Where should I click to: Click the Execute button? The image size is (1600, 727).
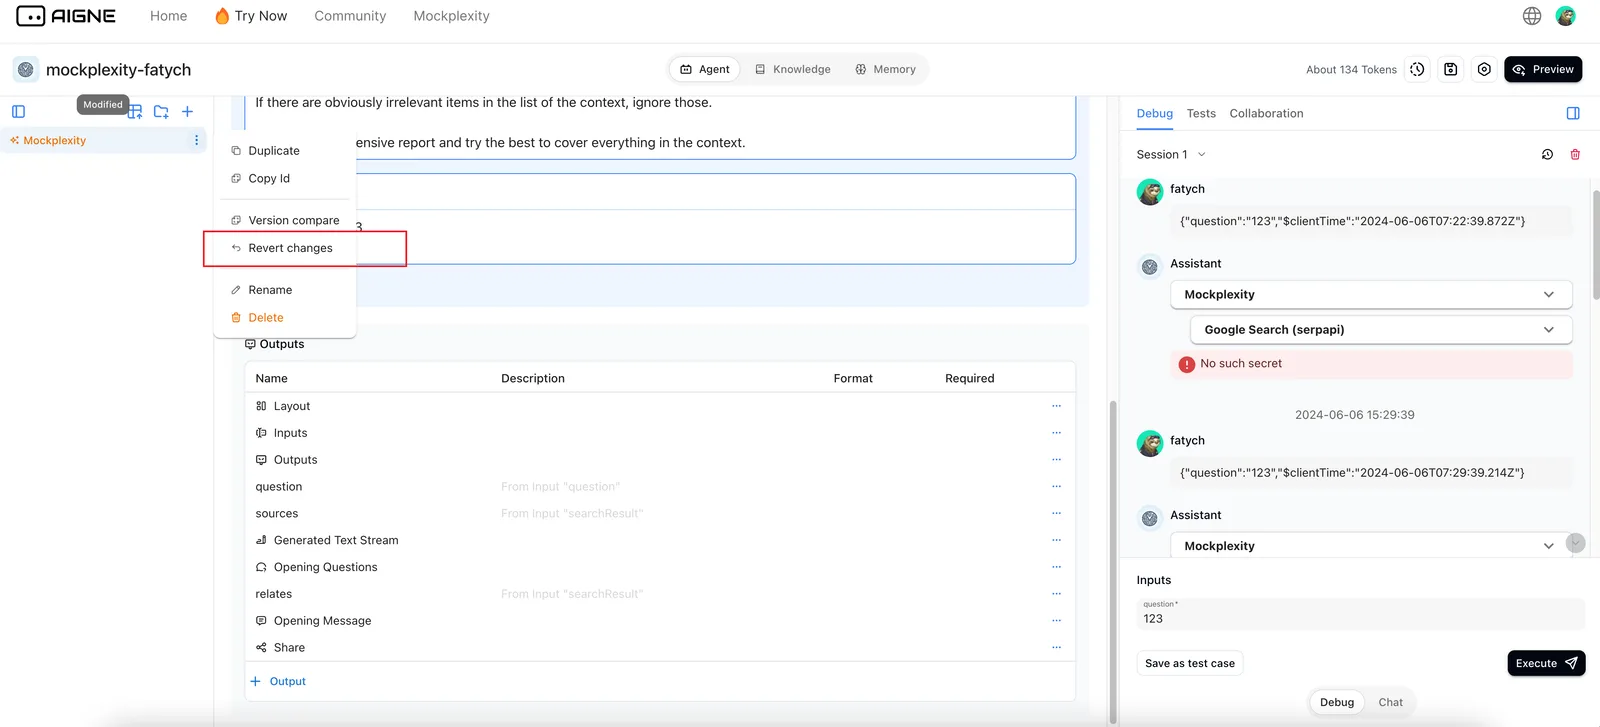[1546, 663]
